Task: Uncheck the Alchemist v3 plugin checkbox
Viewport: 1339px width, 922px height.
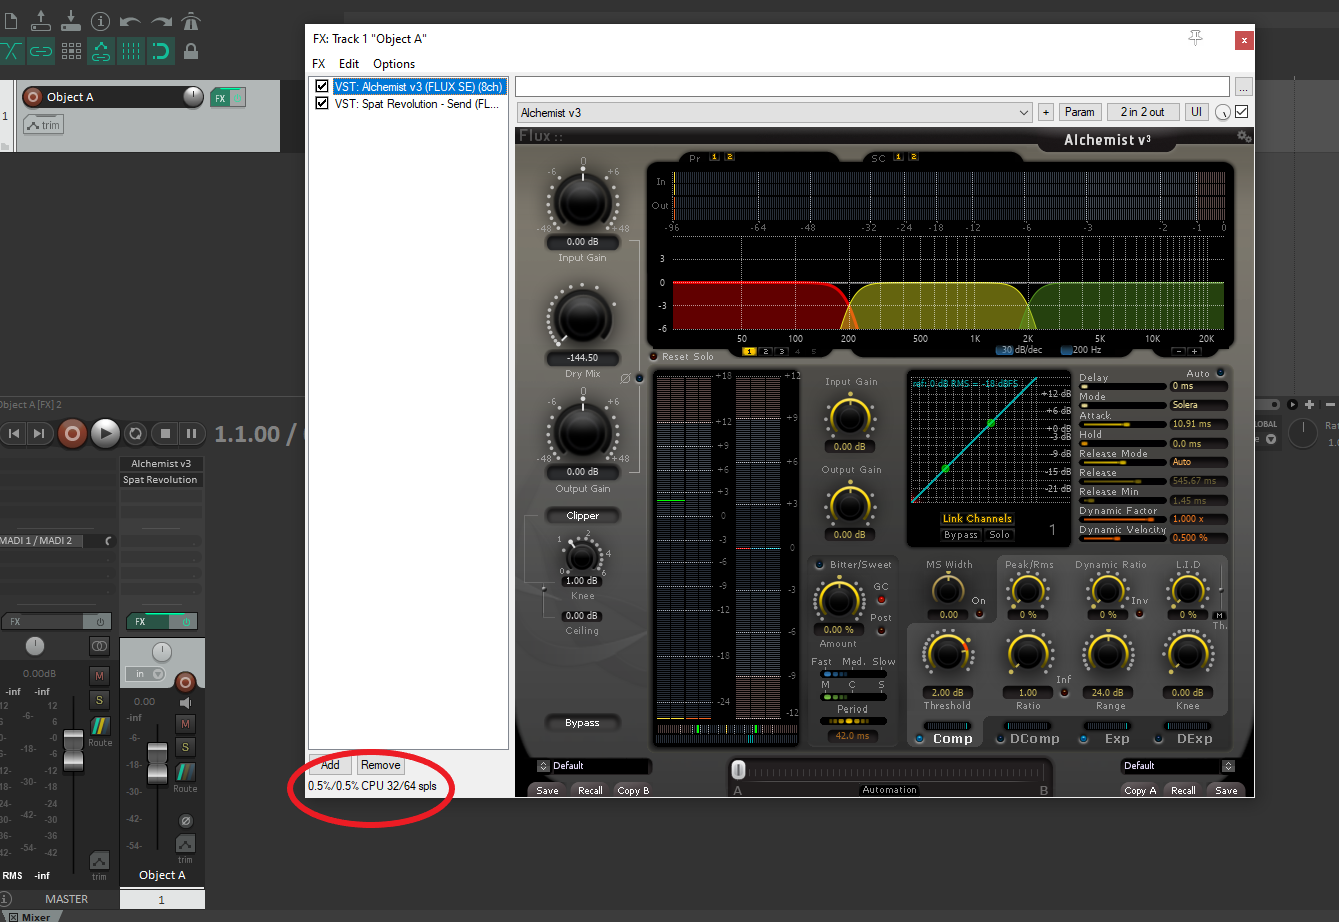Action: pos(322,87)
